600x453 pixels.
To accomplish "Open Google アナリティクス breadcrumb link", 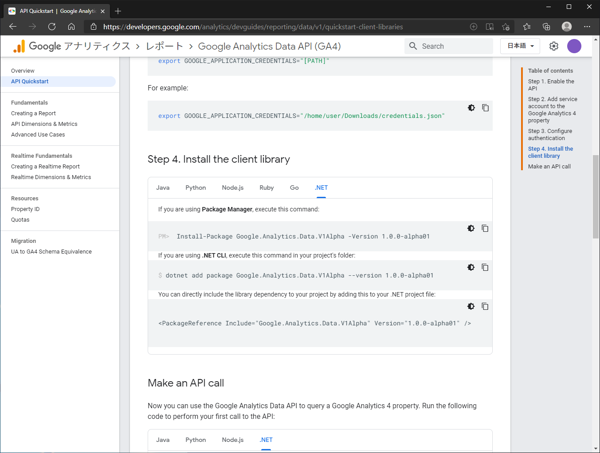I will tap(80, 46).
